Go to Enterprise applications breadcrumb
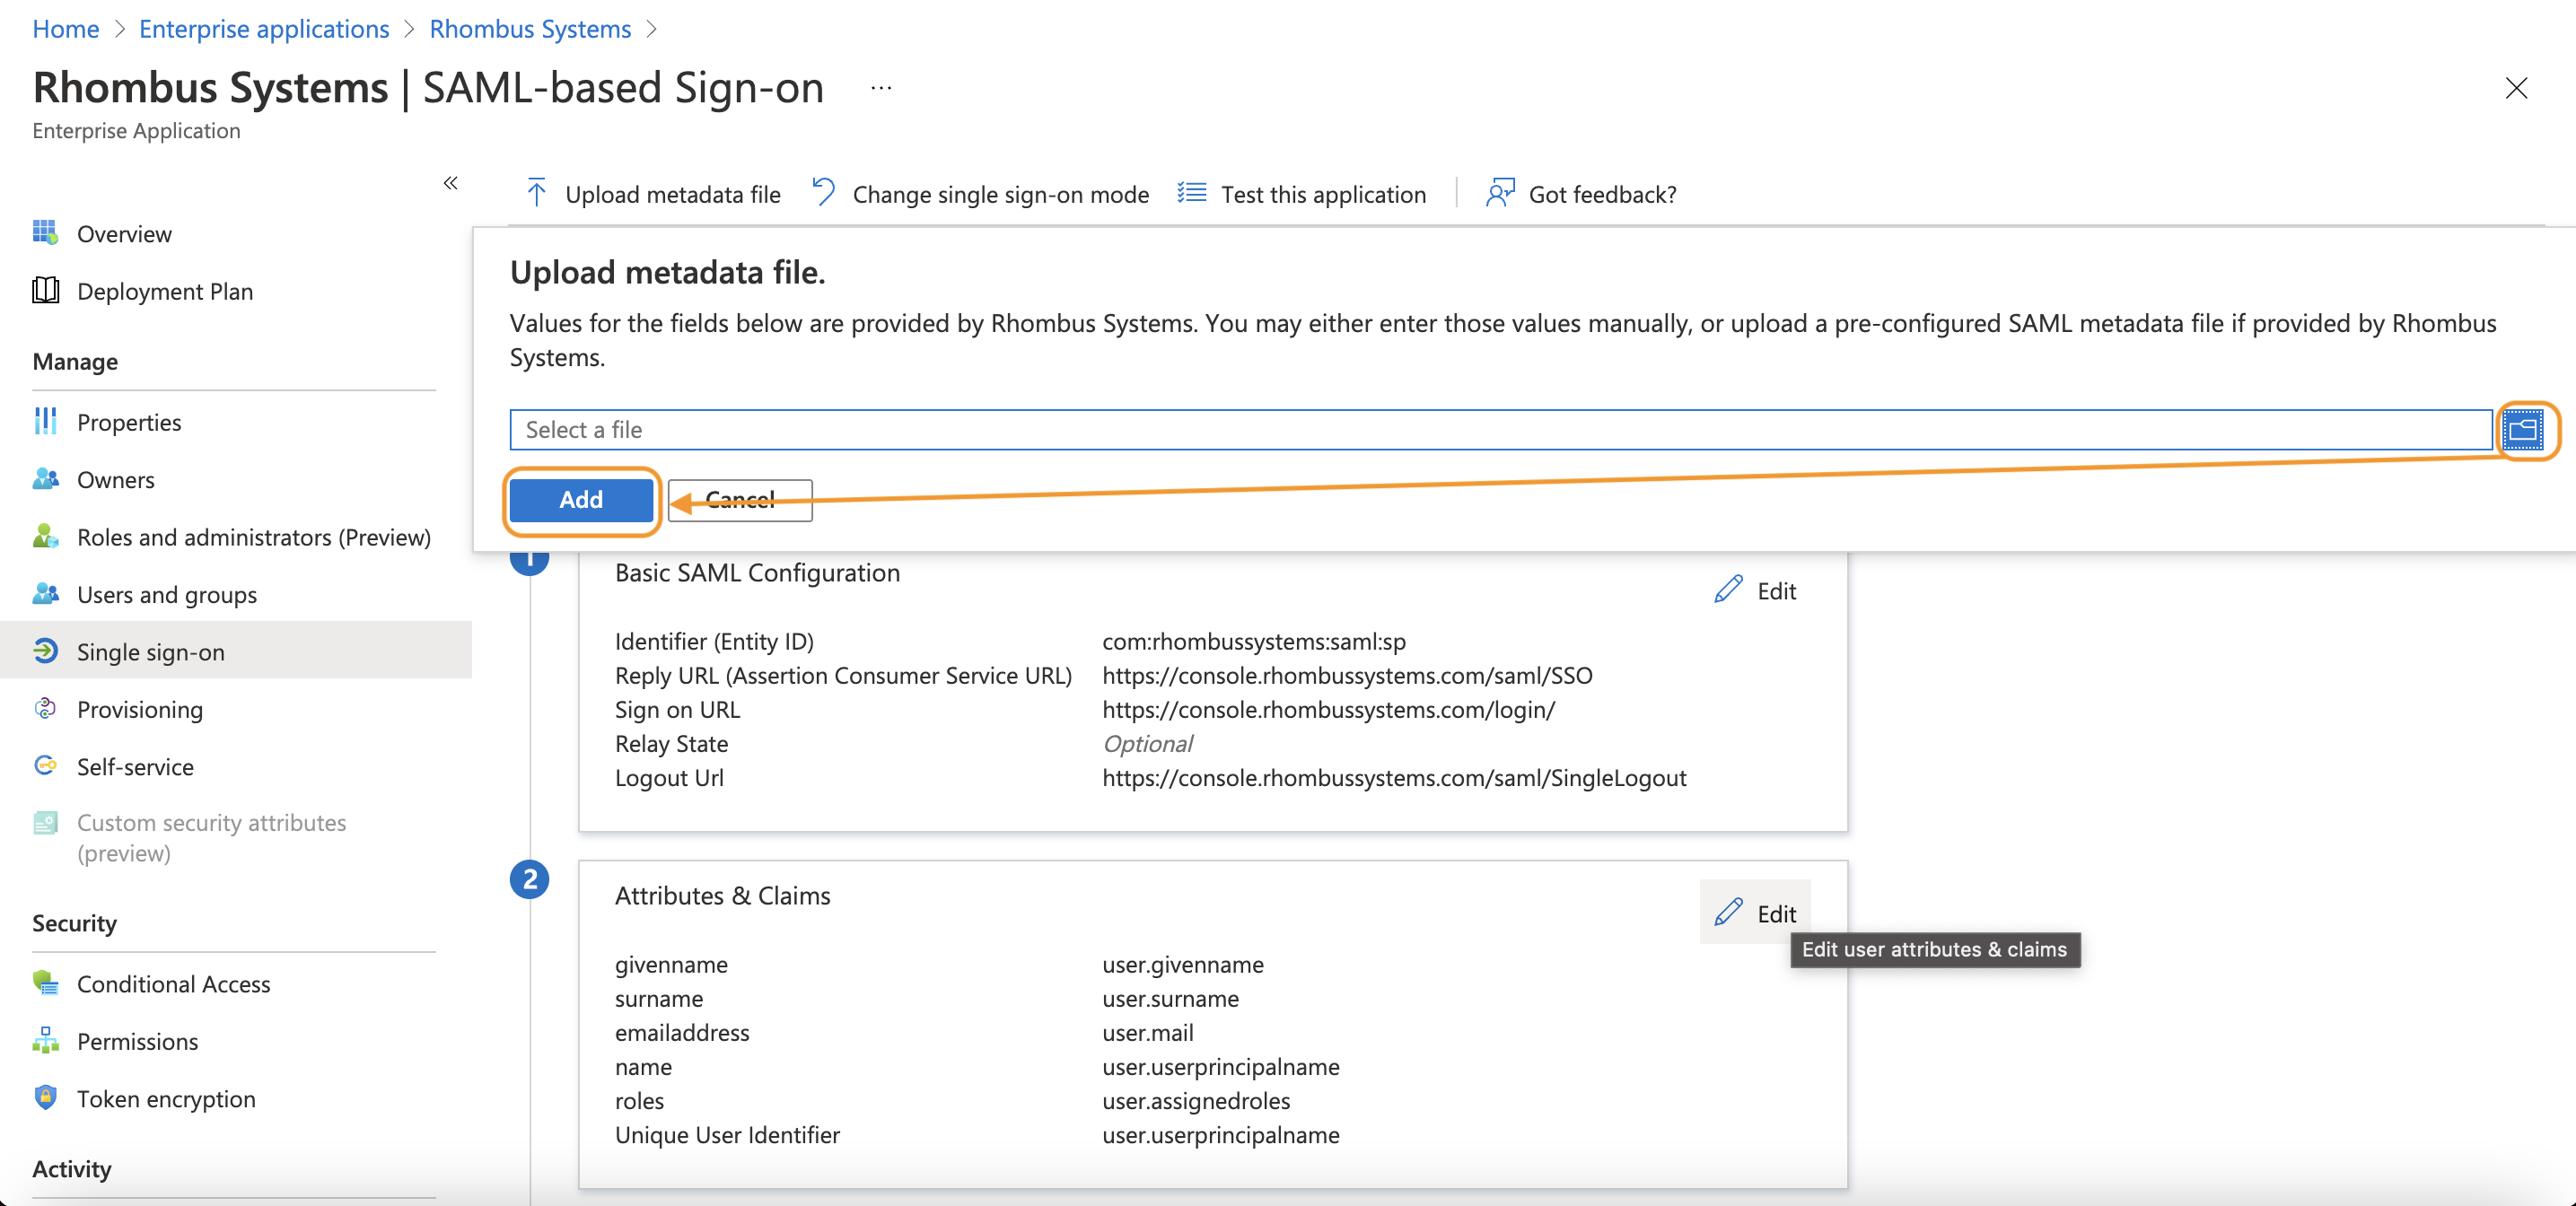 264,29
